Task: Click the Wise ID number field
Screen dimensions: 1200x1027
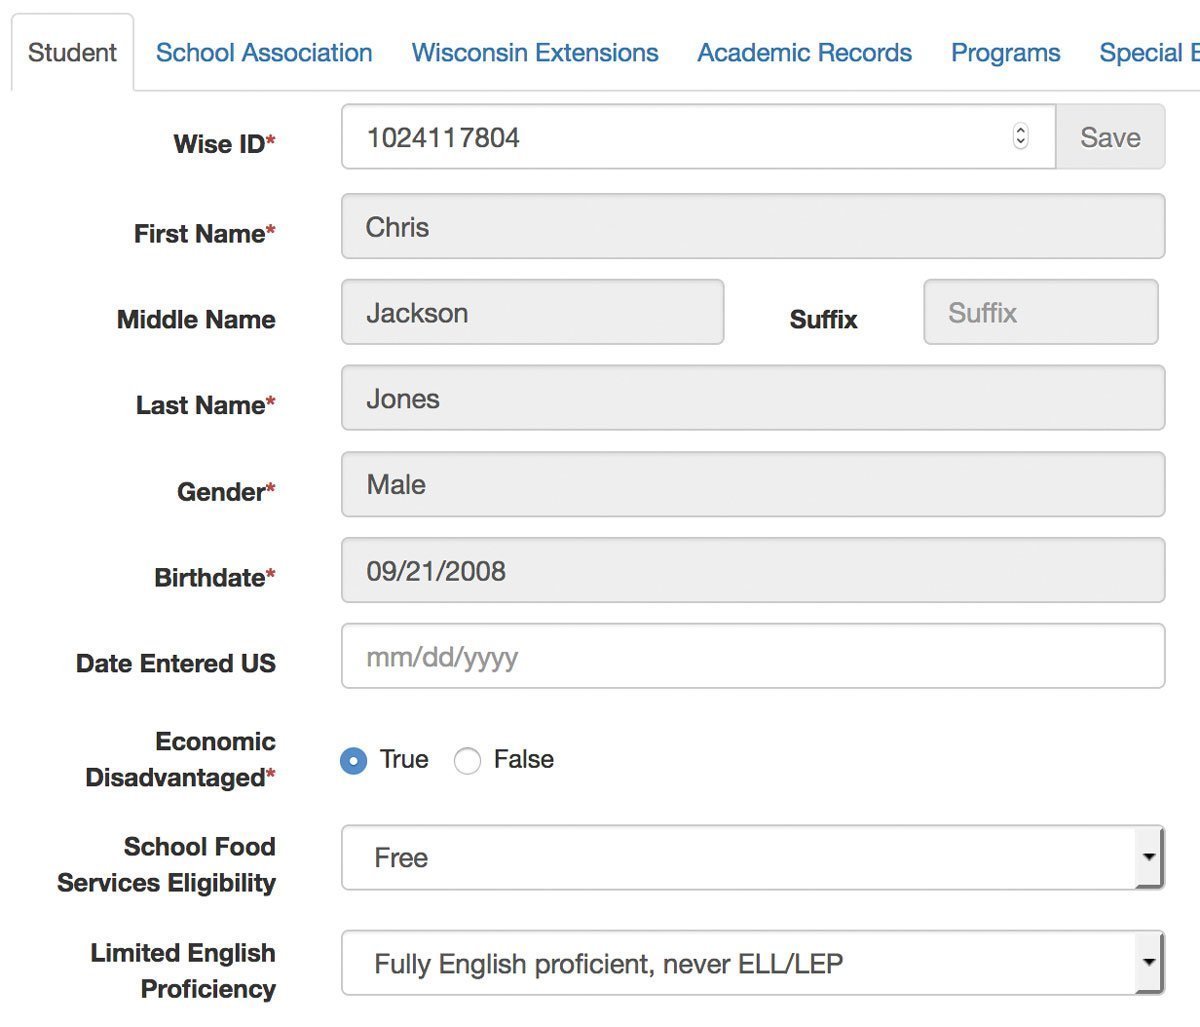Action: [698, 137]
